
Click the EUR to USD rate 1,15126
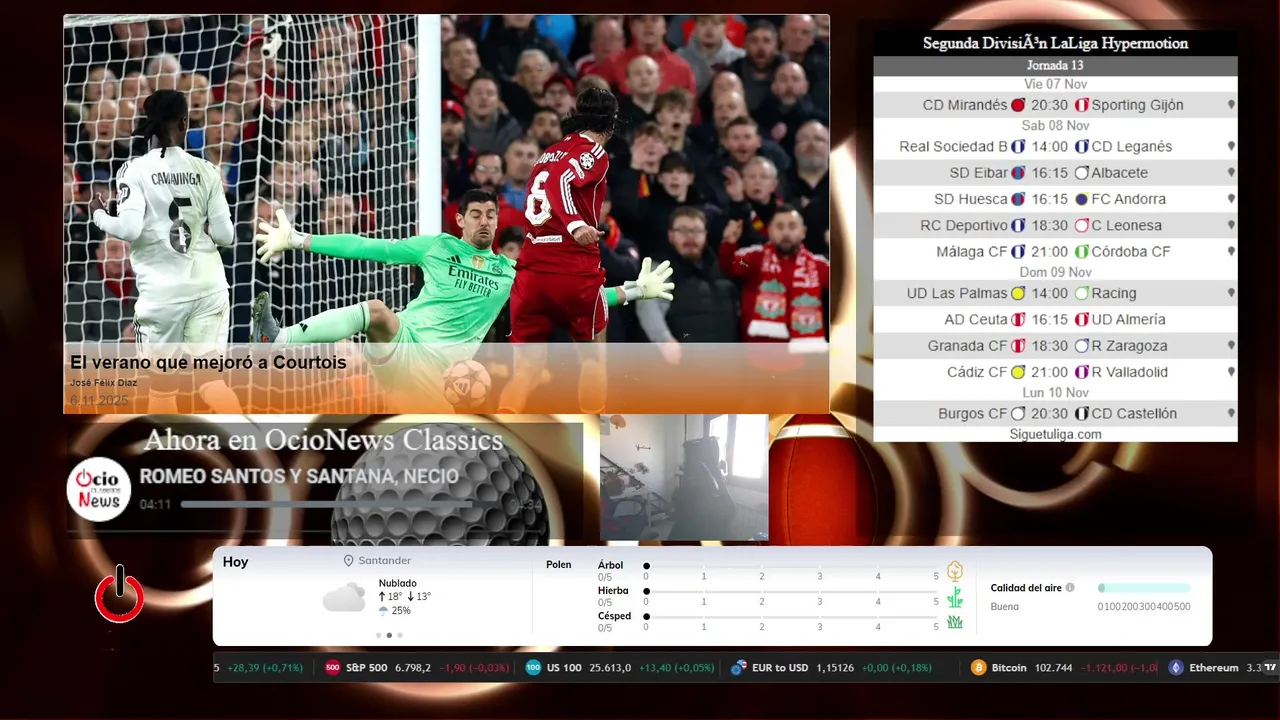click(835, 668)
